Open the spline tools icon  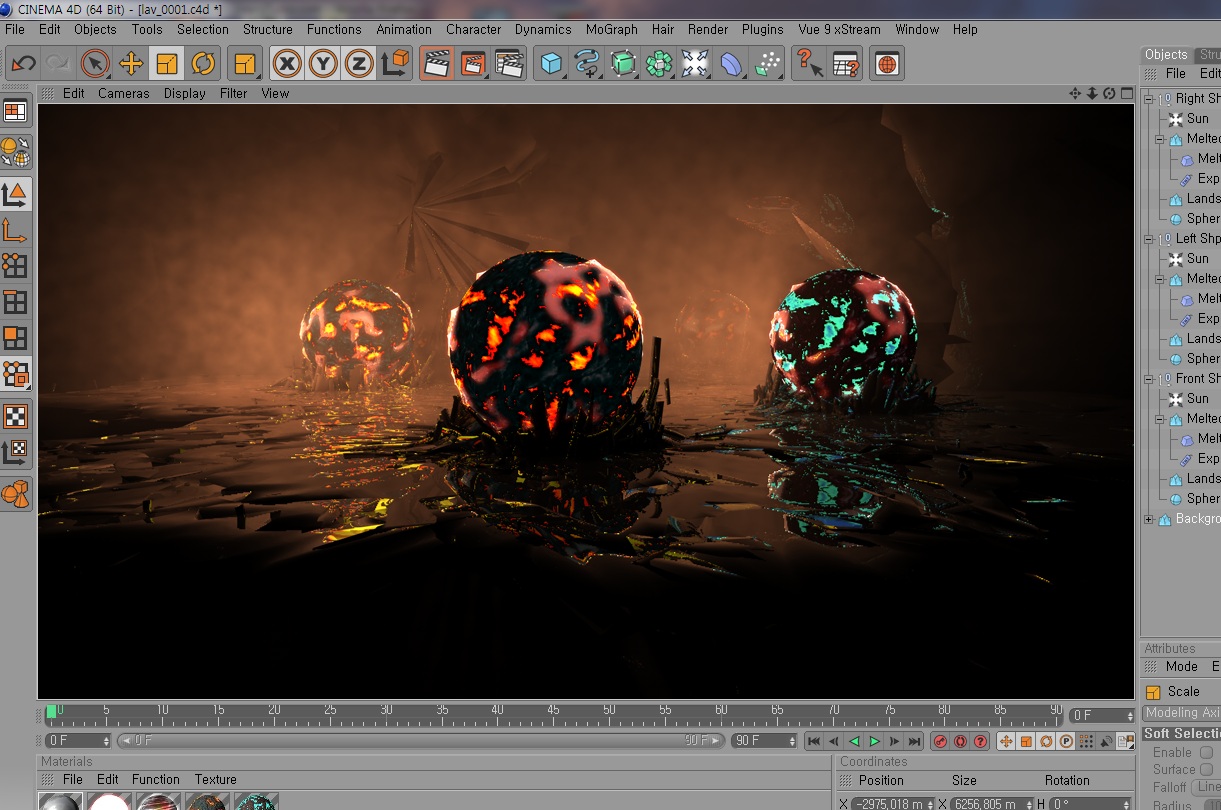pos(587,64)
